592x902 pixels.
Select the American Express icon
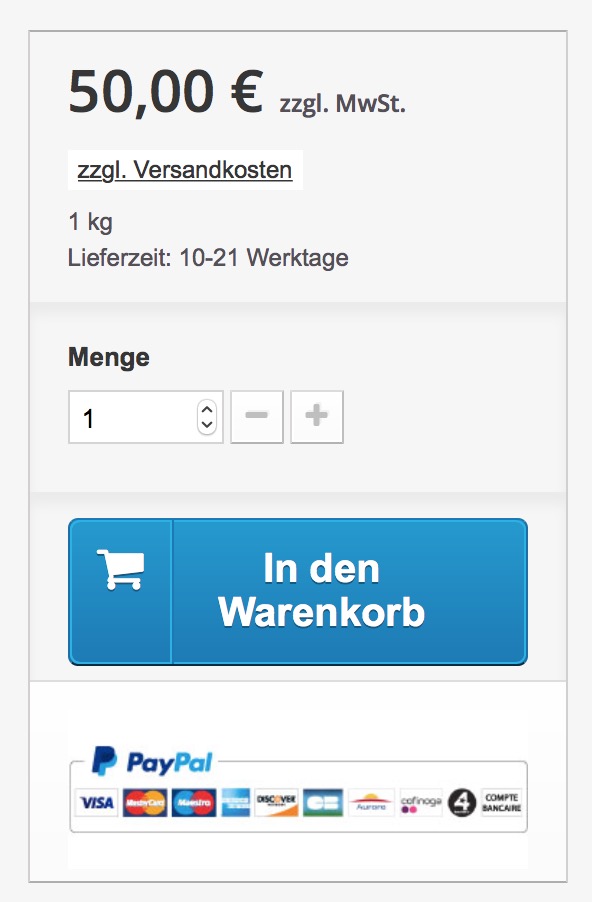236,802
